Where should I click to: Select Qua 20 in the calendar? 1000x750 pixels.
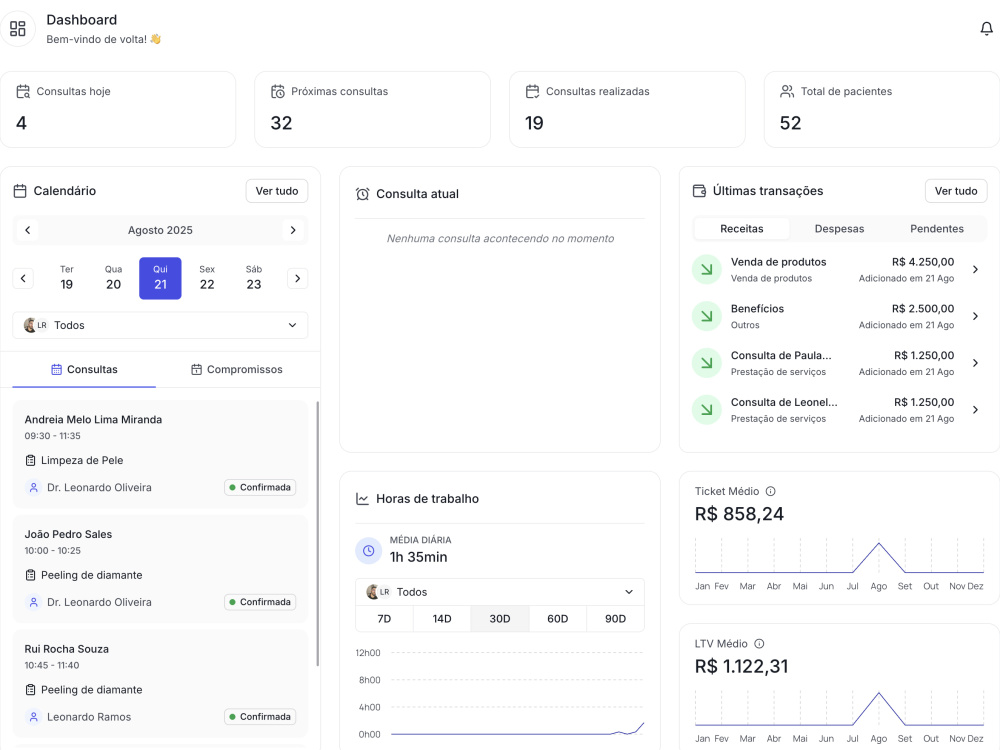(x=114, y=278)
